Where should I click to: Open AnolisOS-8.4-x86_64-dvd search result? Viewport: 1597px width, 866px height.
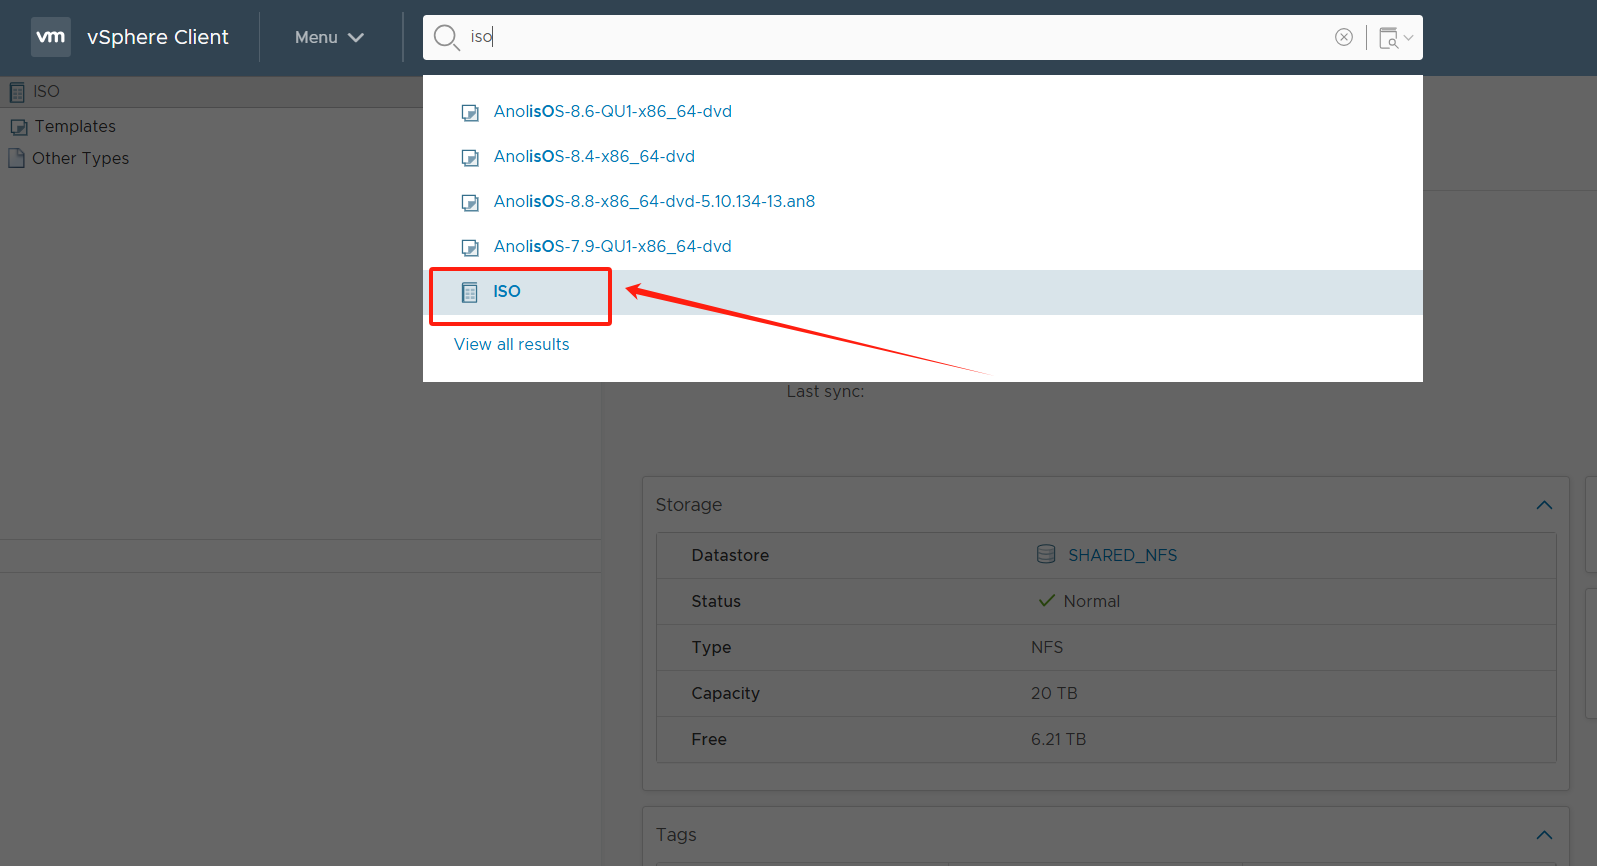(594, 156)
